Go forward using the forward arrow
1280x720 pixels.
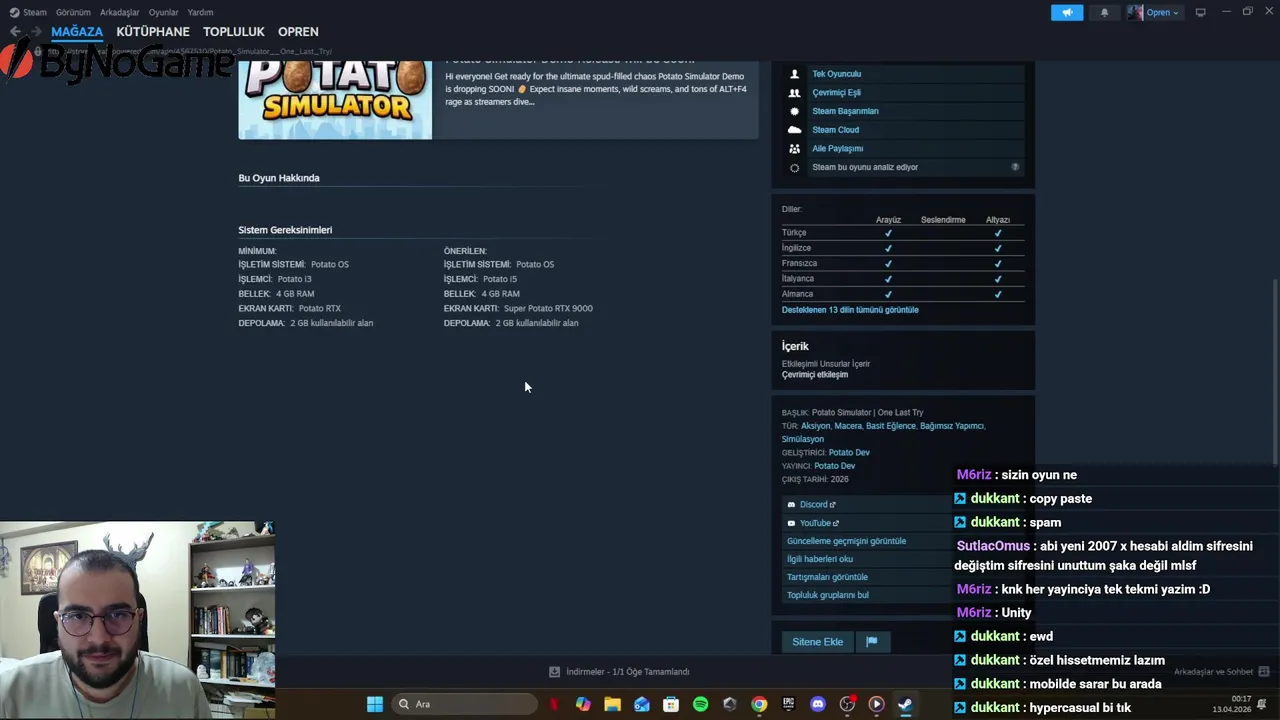[35, 32]
